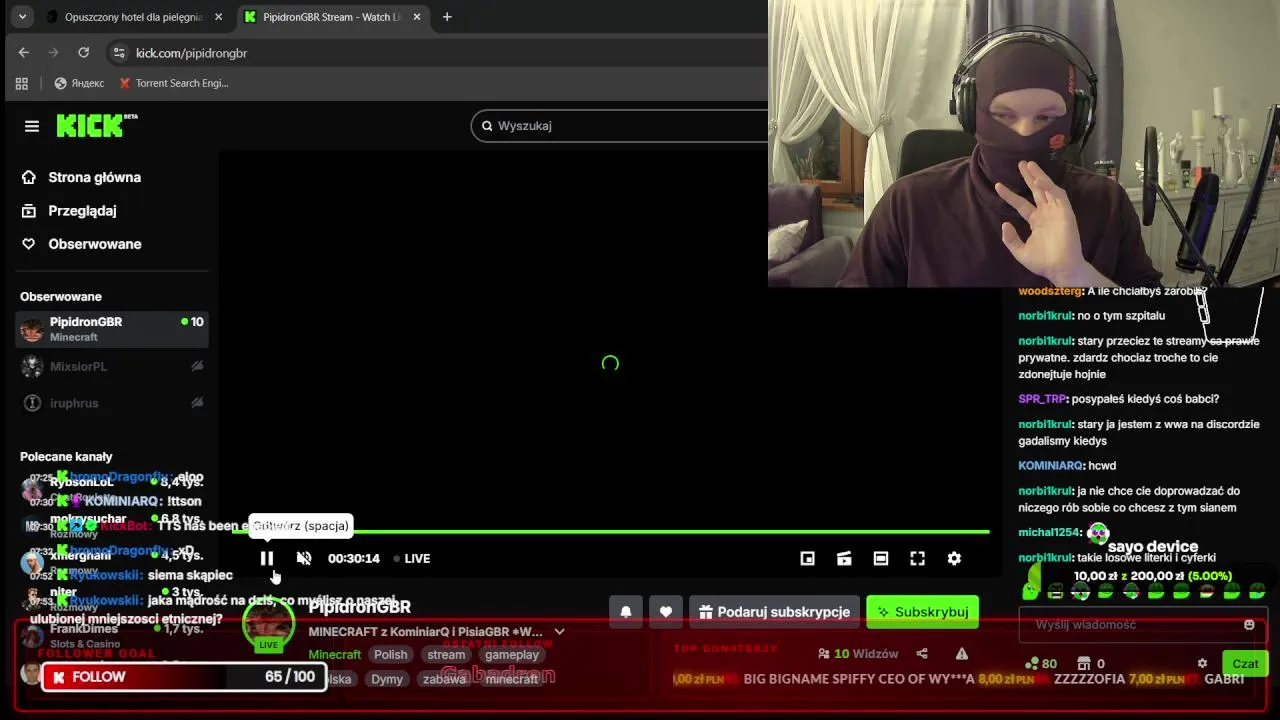Expand the stream title chevron
1280x720 pixels.
click(x=559, y=632)
